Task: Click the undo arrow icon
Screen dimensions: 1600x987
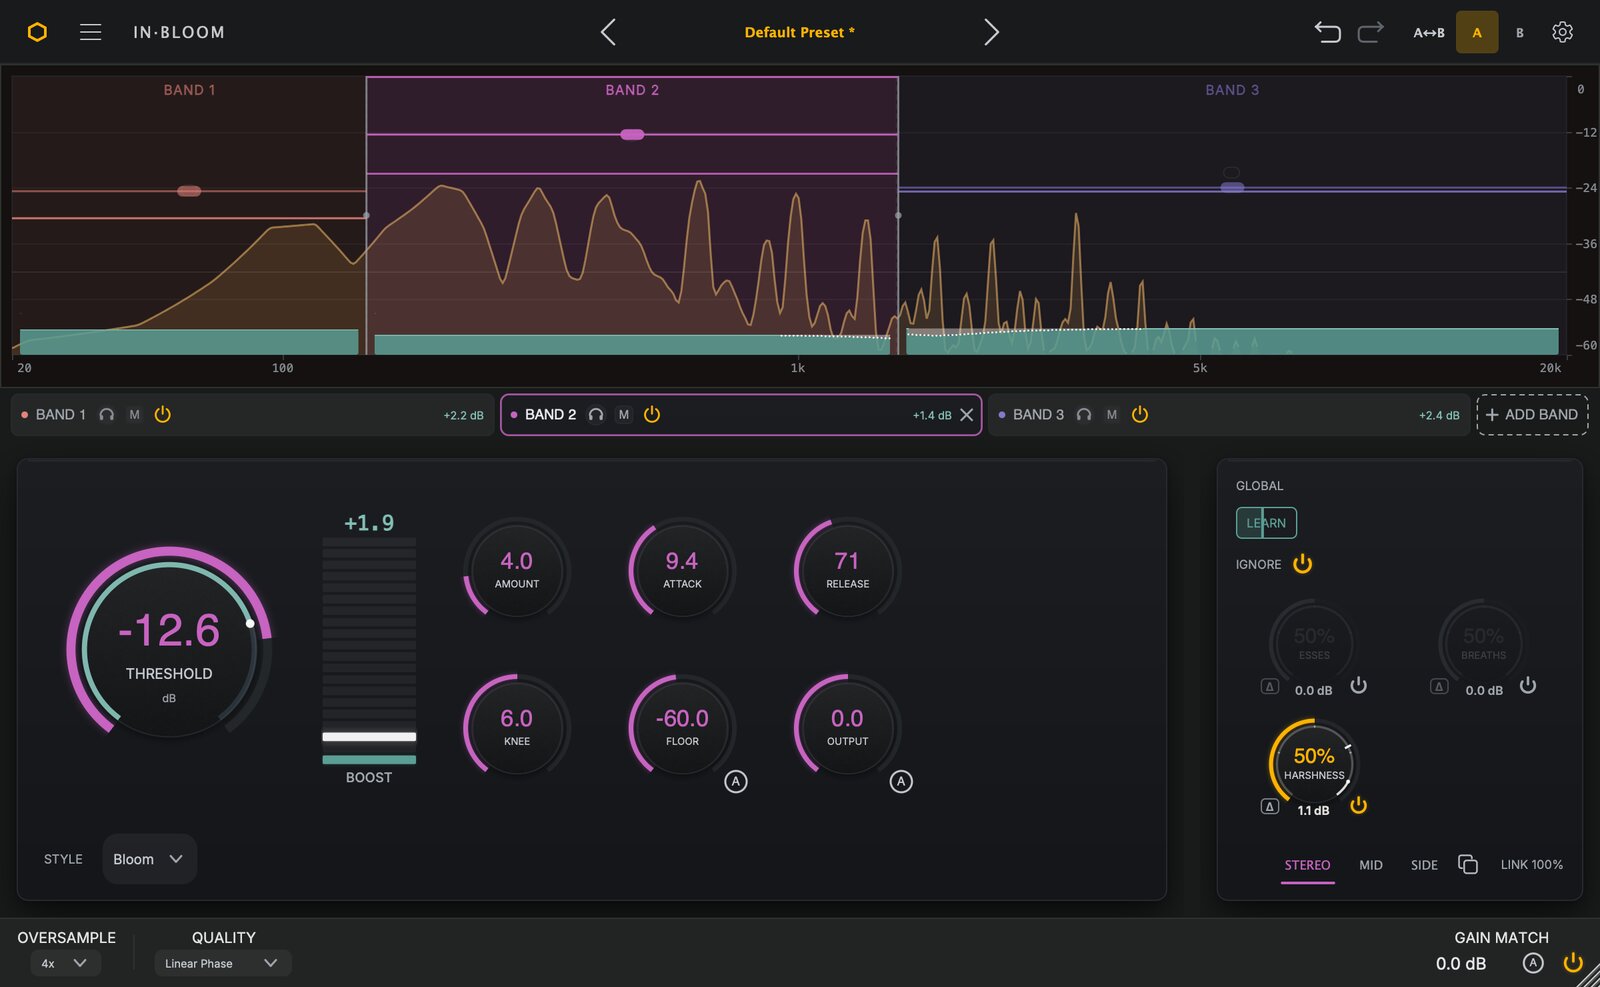Action: tap(1327, 32)
